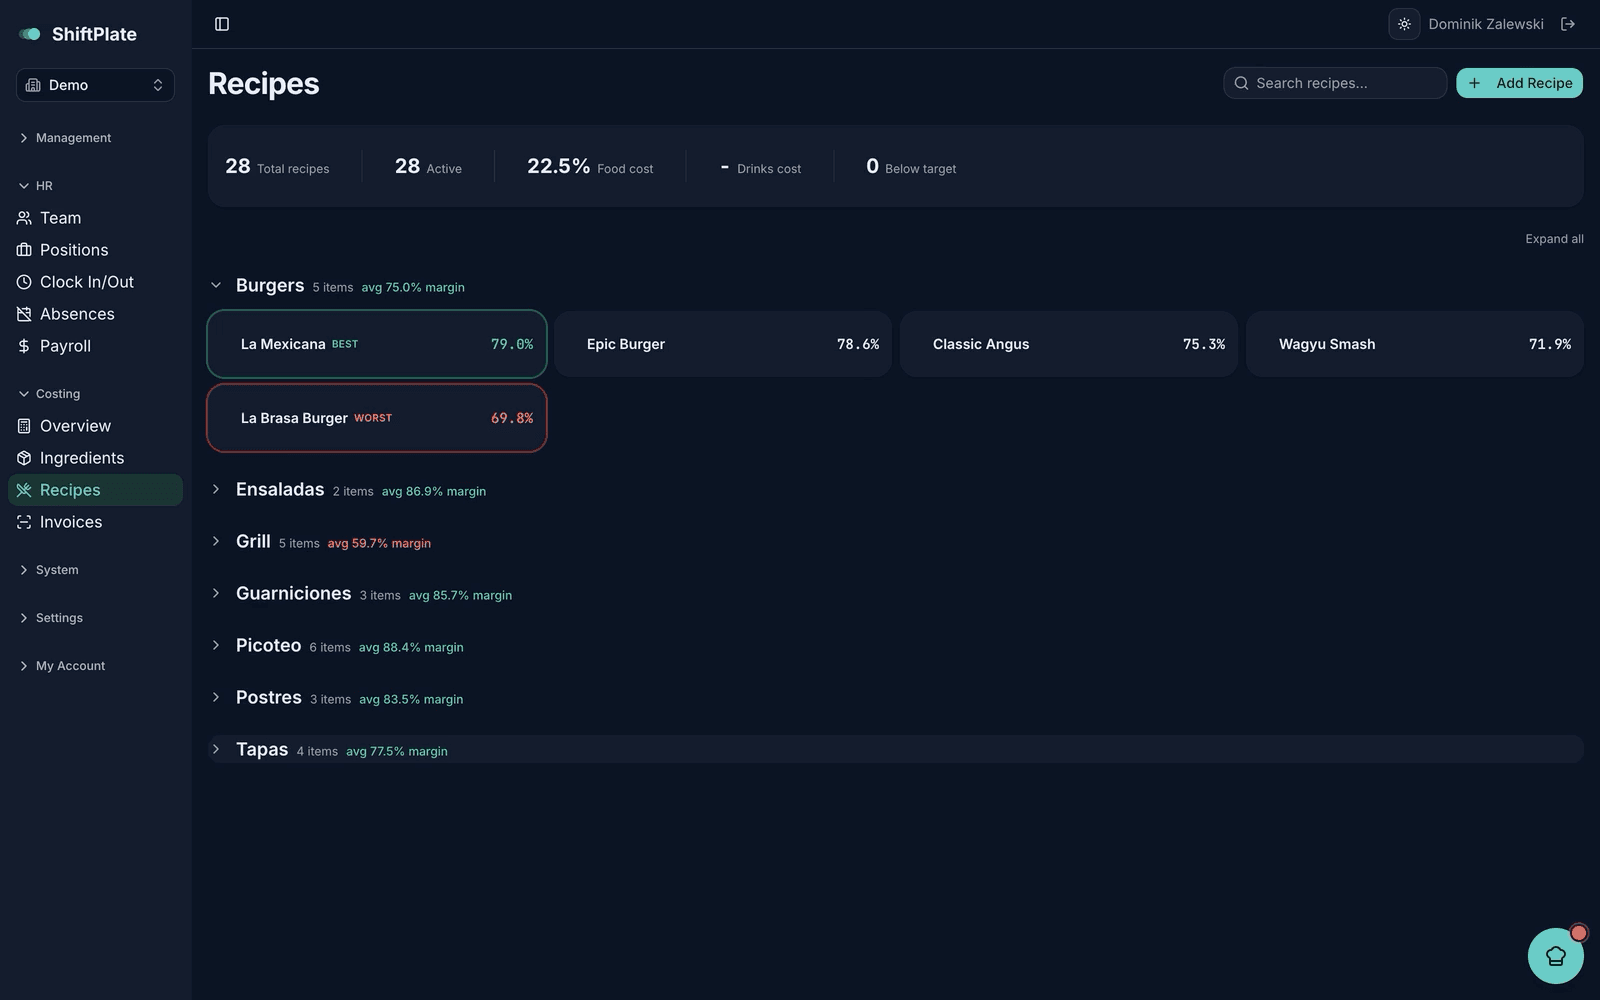This screenshot has height=1000, width=1600.
Task: Click the Search recipes input field
Action: 1335,83
